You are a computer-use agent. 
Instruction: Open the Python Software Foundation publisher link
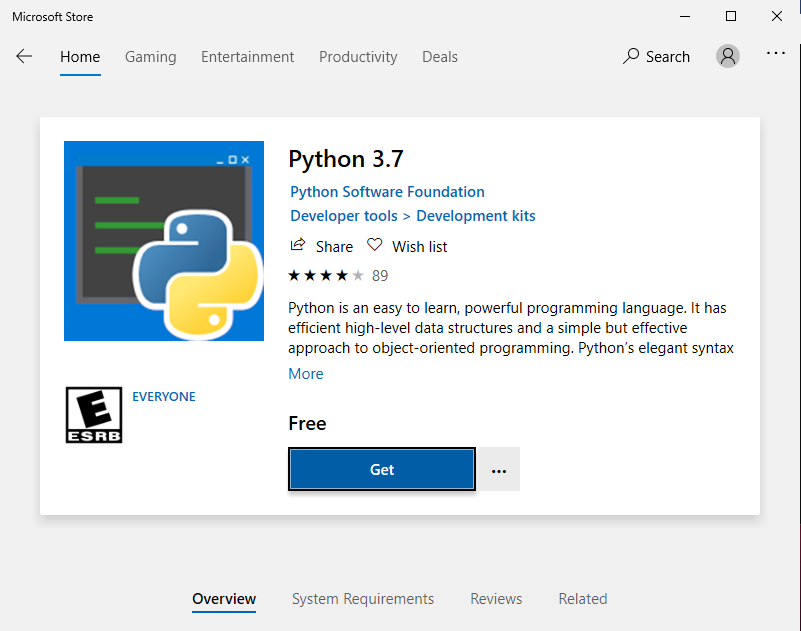pos(387,192)
